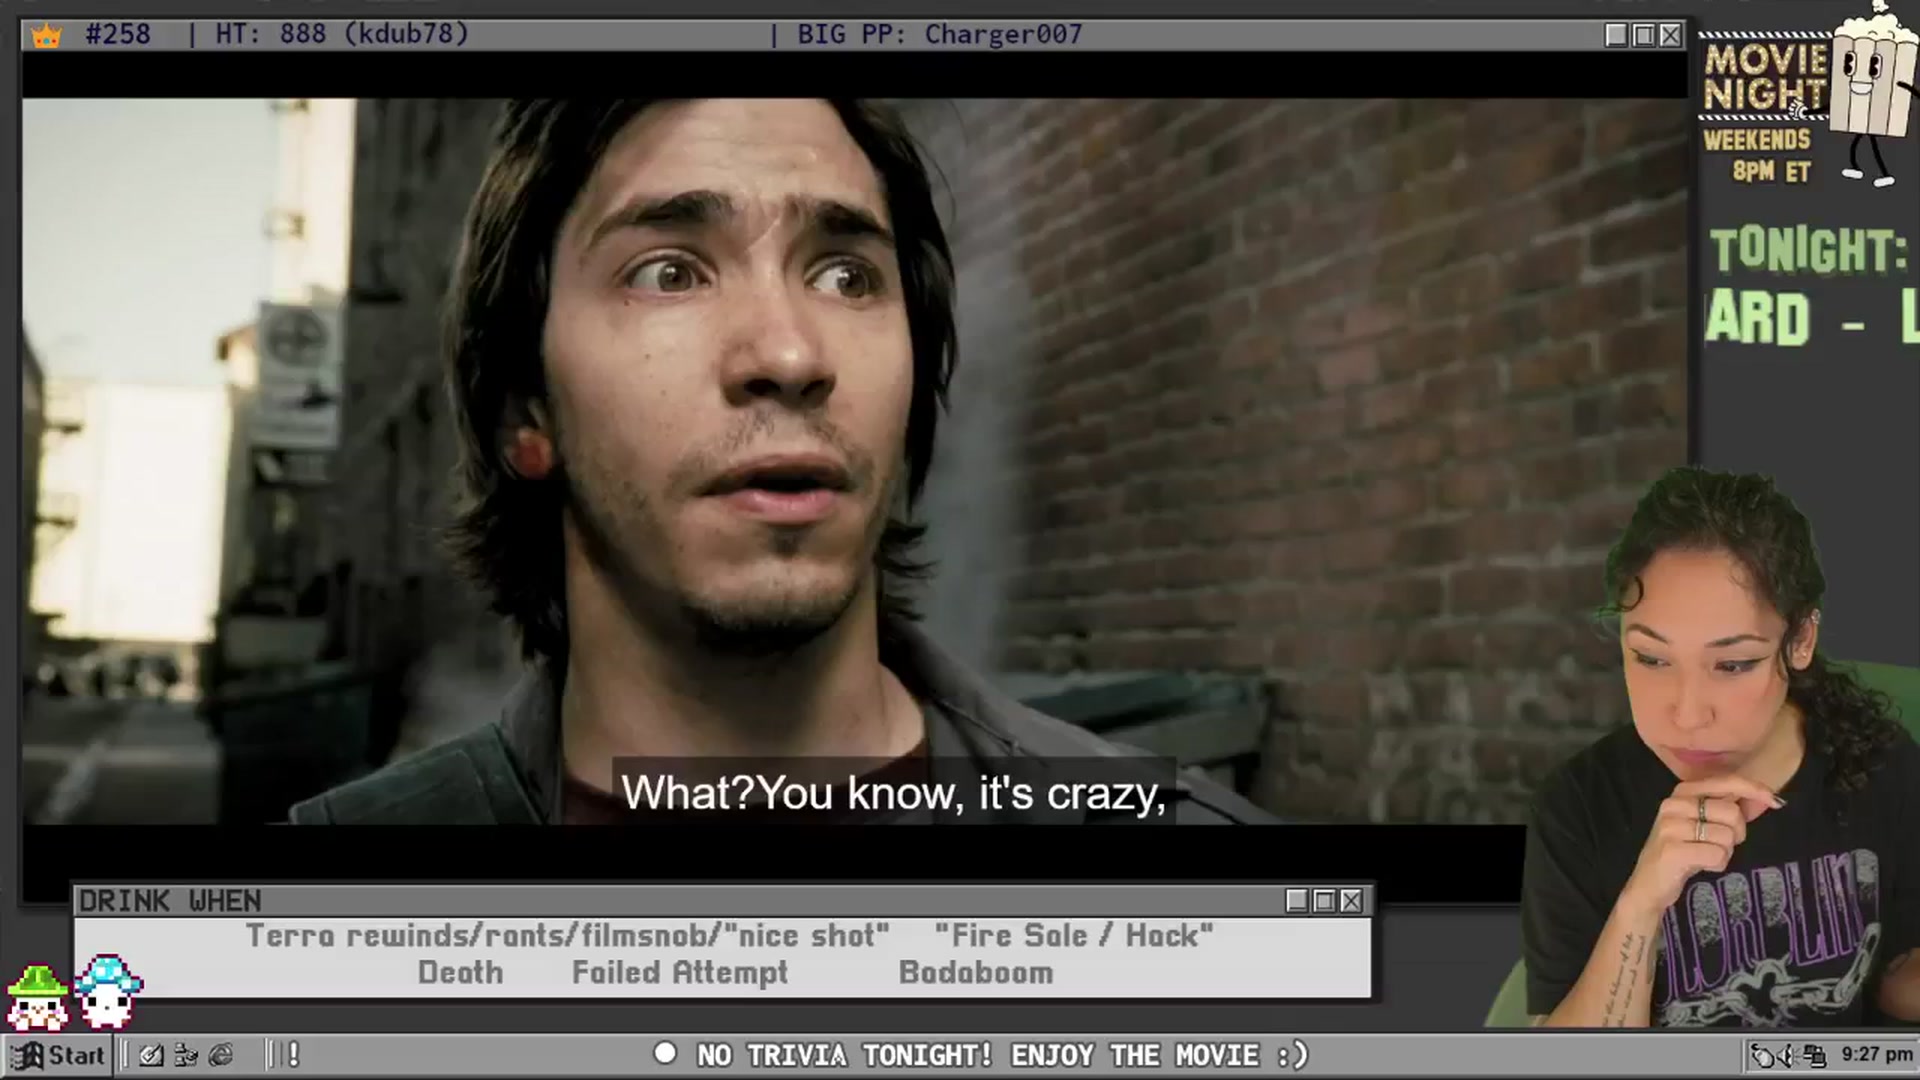Click the blue-cap mushroom pixel character
Viewport: 1920px width, 1080px height.
click(x=109, y=991)
